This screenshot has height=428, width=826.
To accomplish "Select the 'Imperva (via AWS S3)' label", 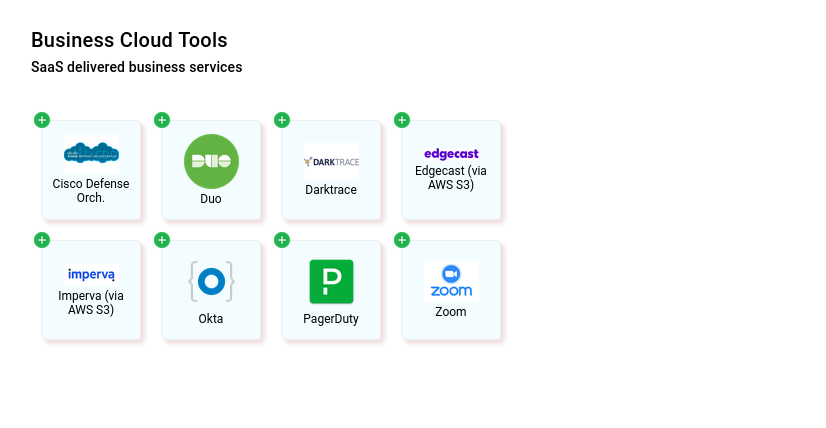I will [91, 303].
